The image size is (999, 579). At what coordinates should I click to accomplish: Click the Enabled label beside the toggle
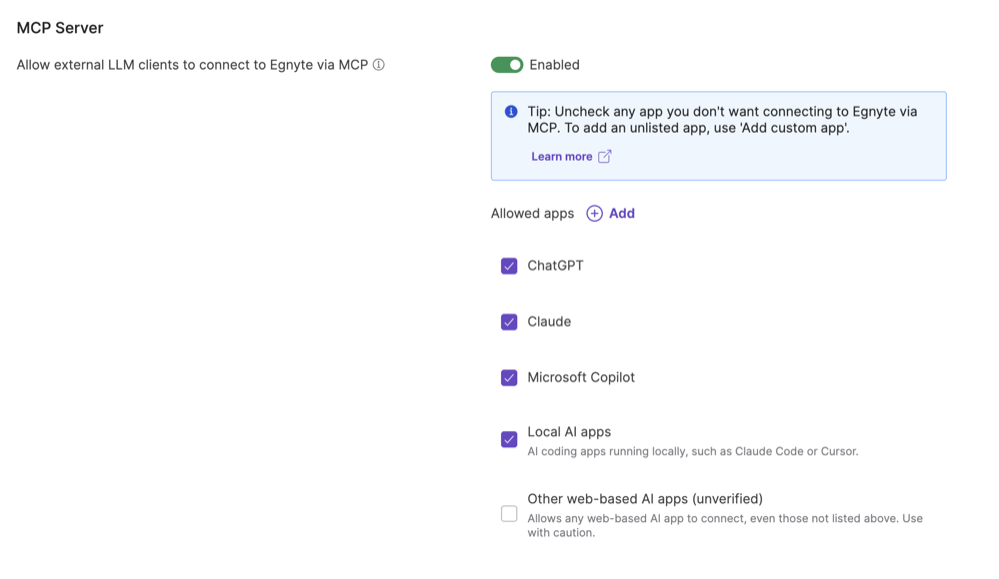coord(554,65)
